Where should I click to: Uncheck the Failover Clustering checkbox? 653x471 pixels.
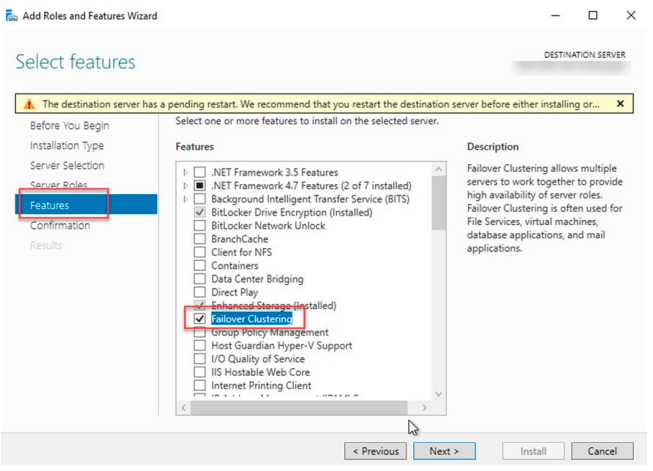coord(200,319)
